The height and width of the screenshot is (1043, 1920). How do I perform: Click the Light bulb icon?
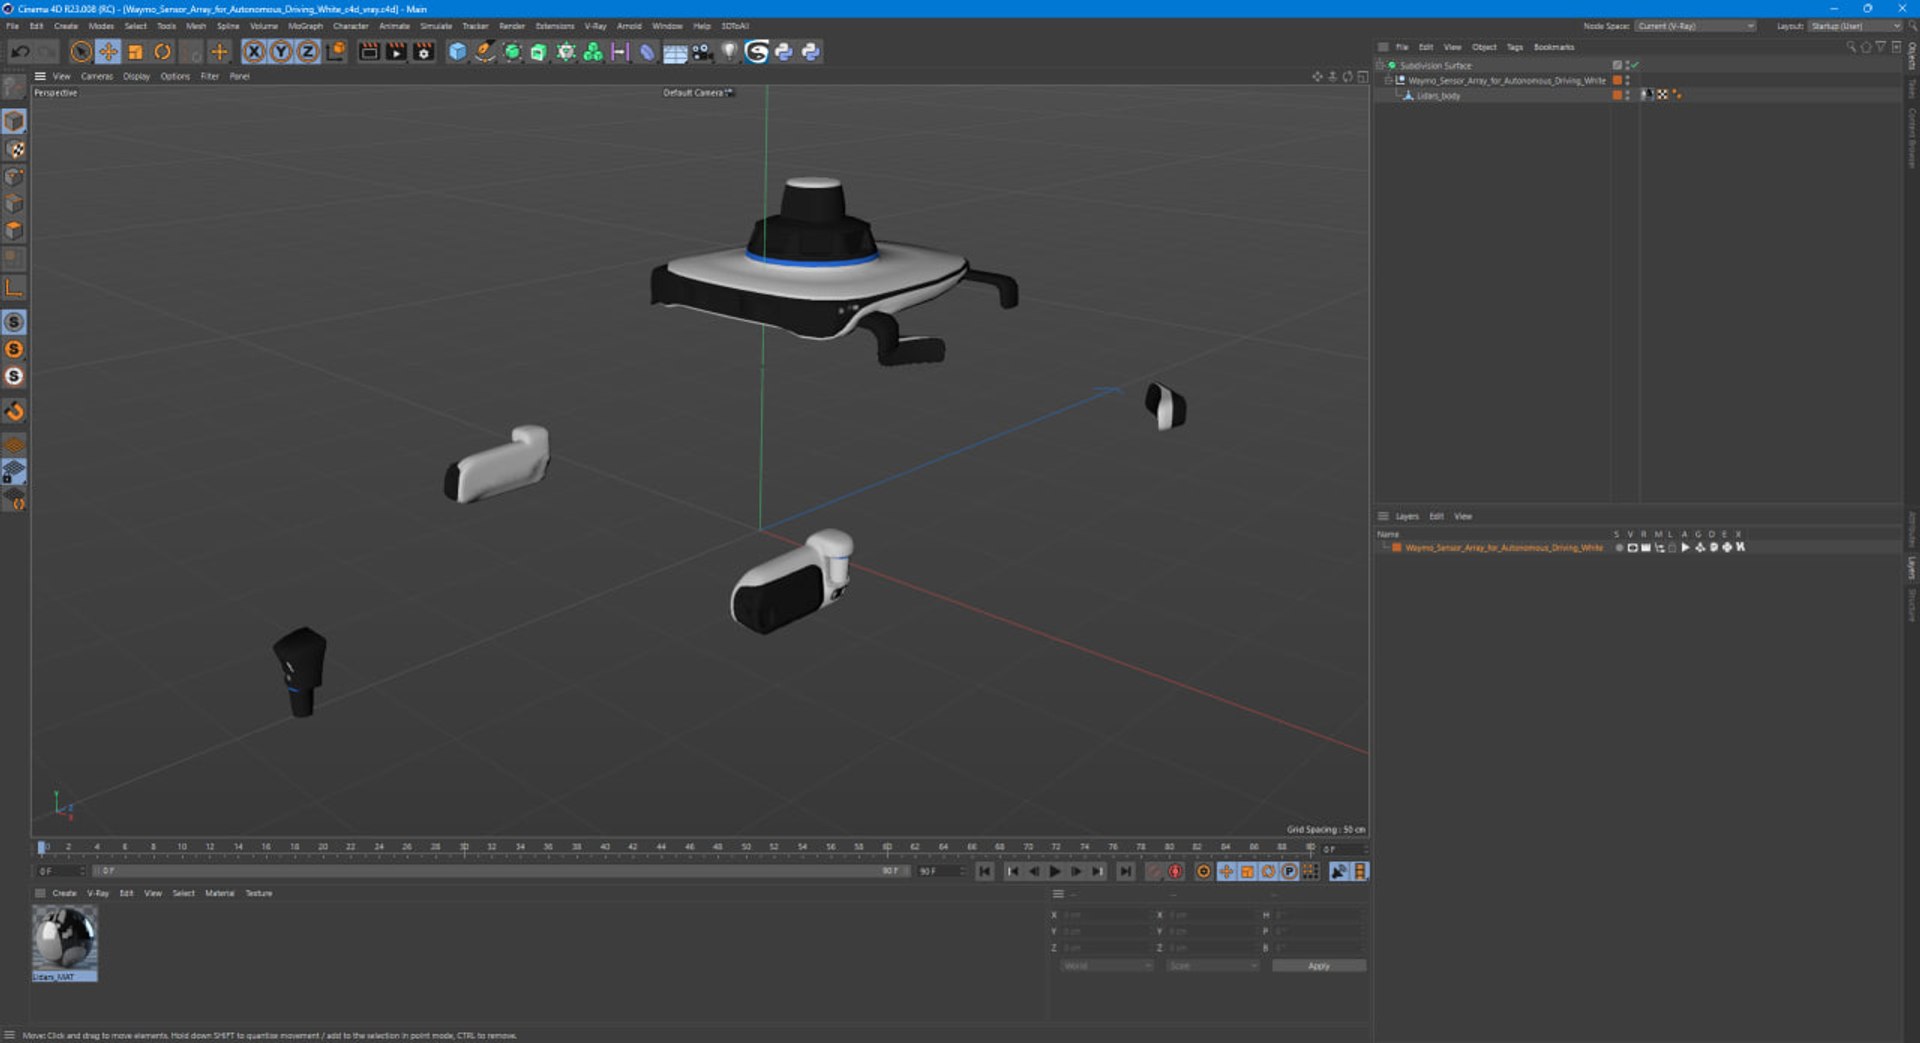729,52
